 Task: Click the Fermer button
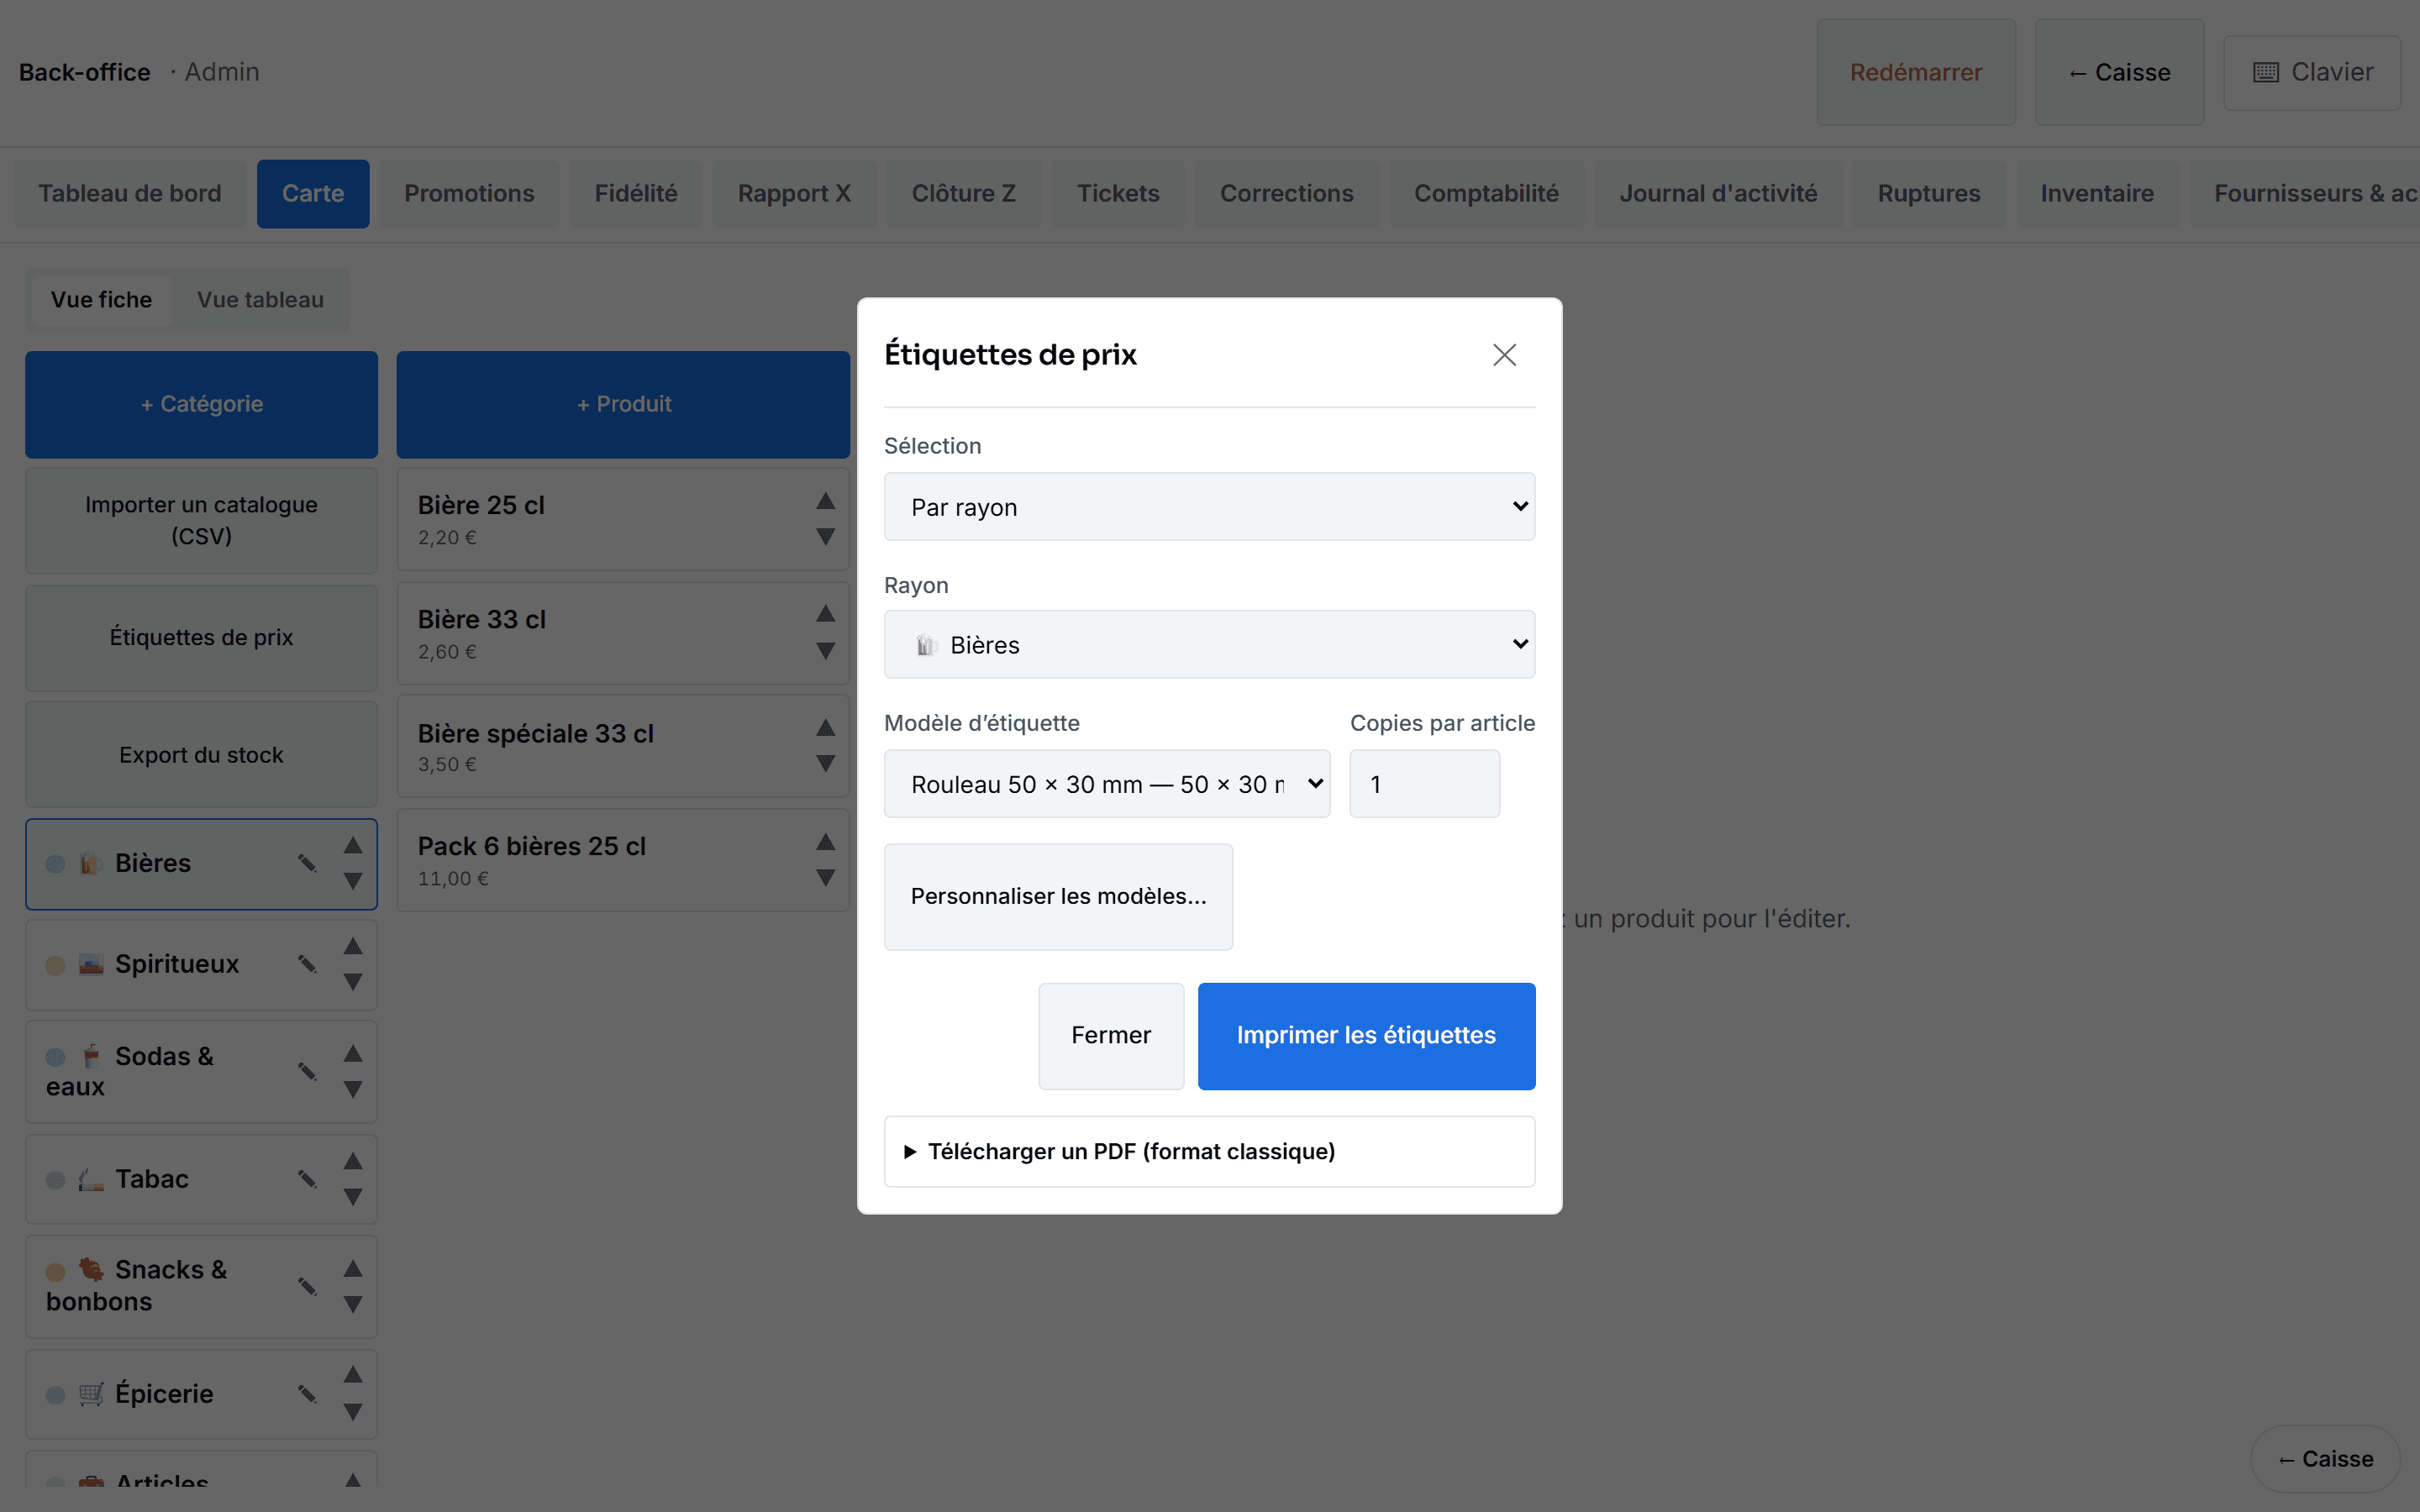(1111, 1036)
